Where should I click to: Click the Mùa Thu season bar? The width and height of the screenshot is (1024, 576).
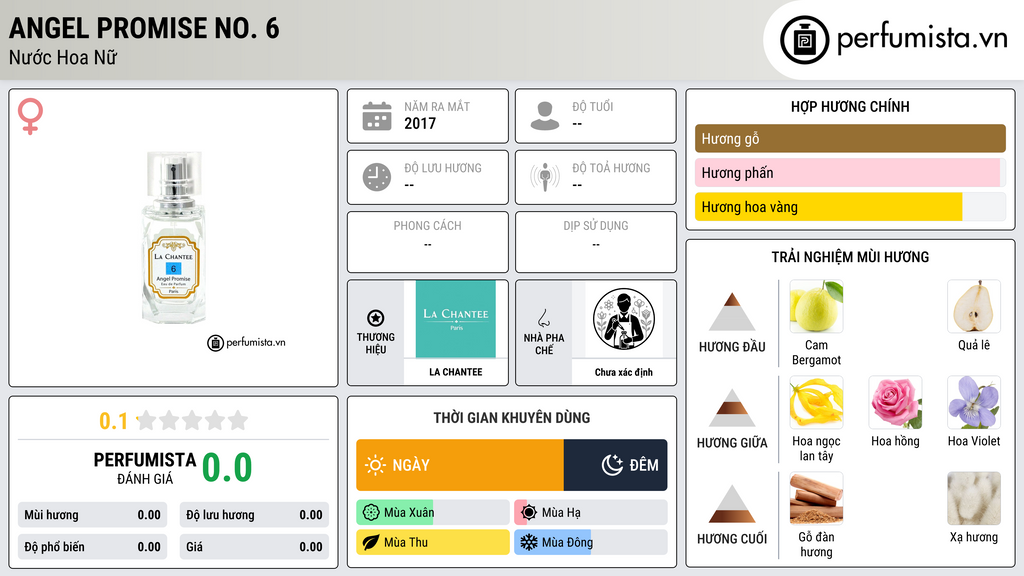[x=433, y=542]
